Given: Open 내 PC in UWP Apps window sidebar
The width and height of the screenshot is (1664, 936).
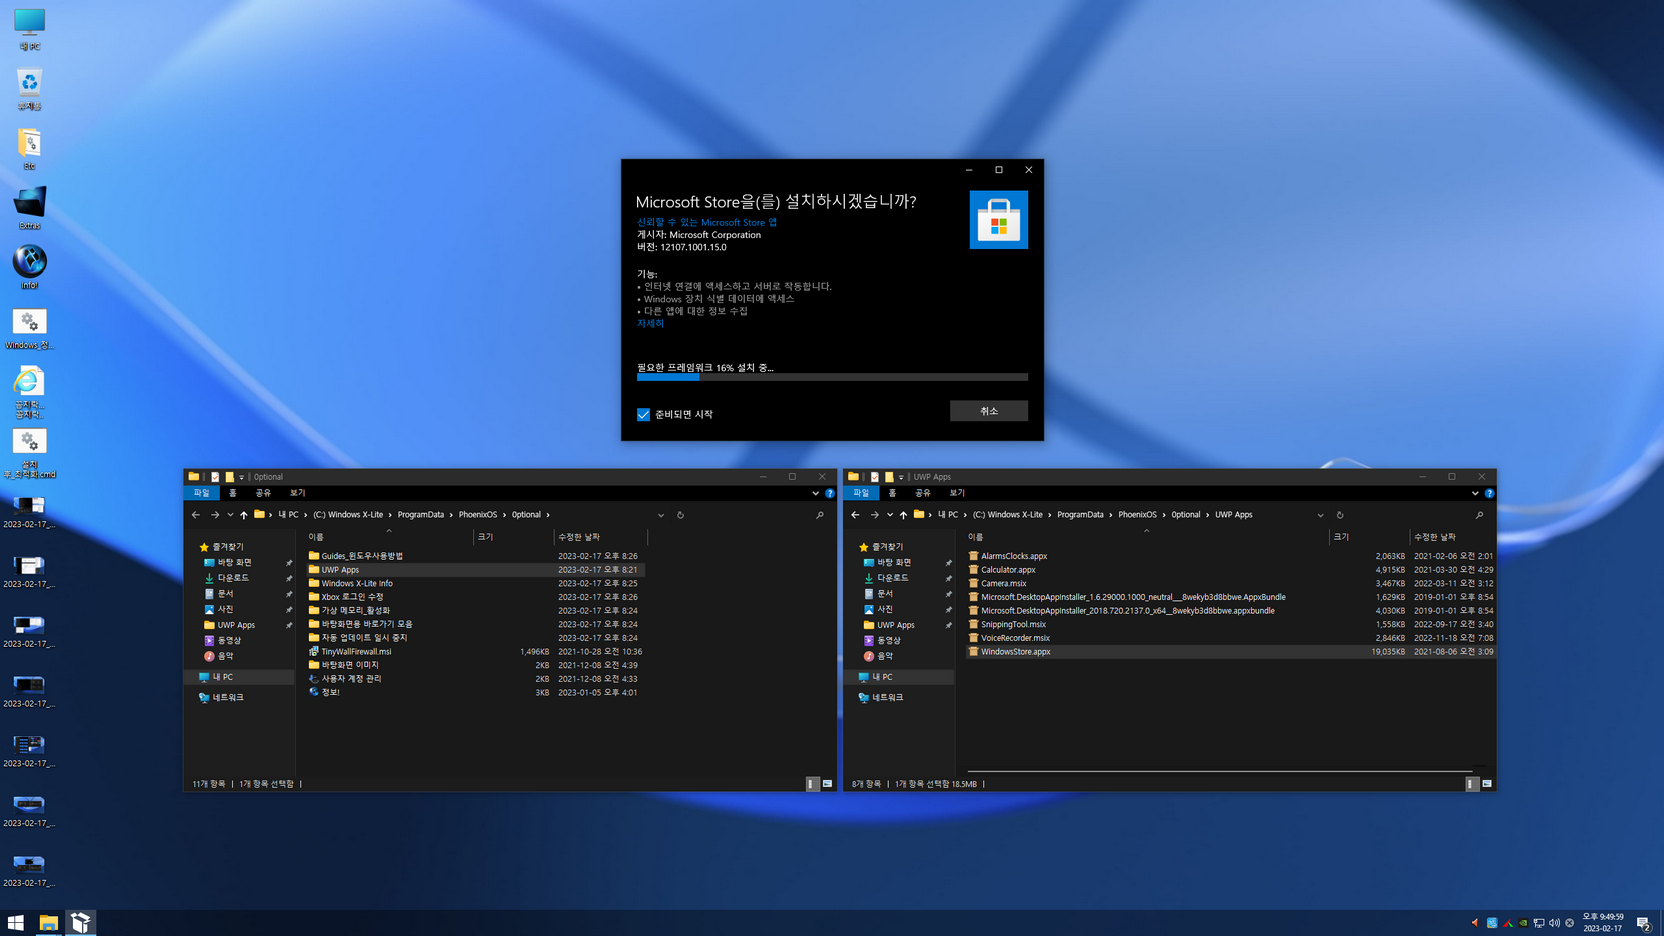Looking at the screenshot, I should point(882,677).
